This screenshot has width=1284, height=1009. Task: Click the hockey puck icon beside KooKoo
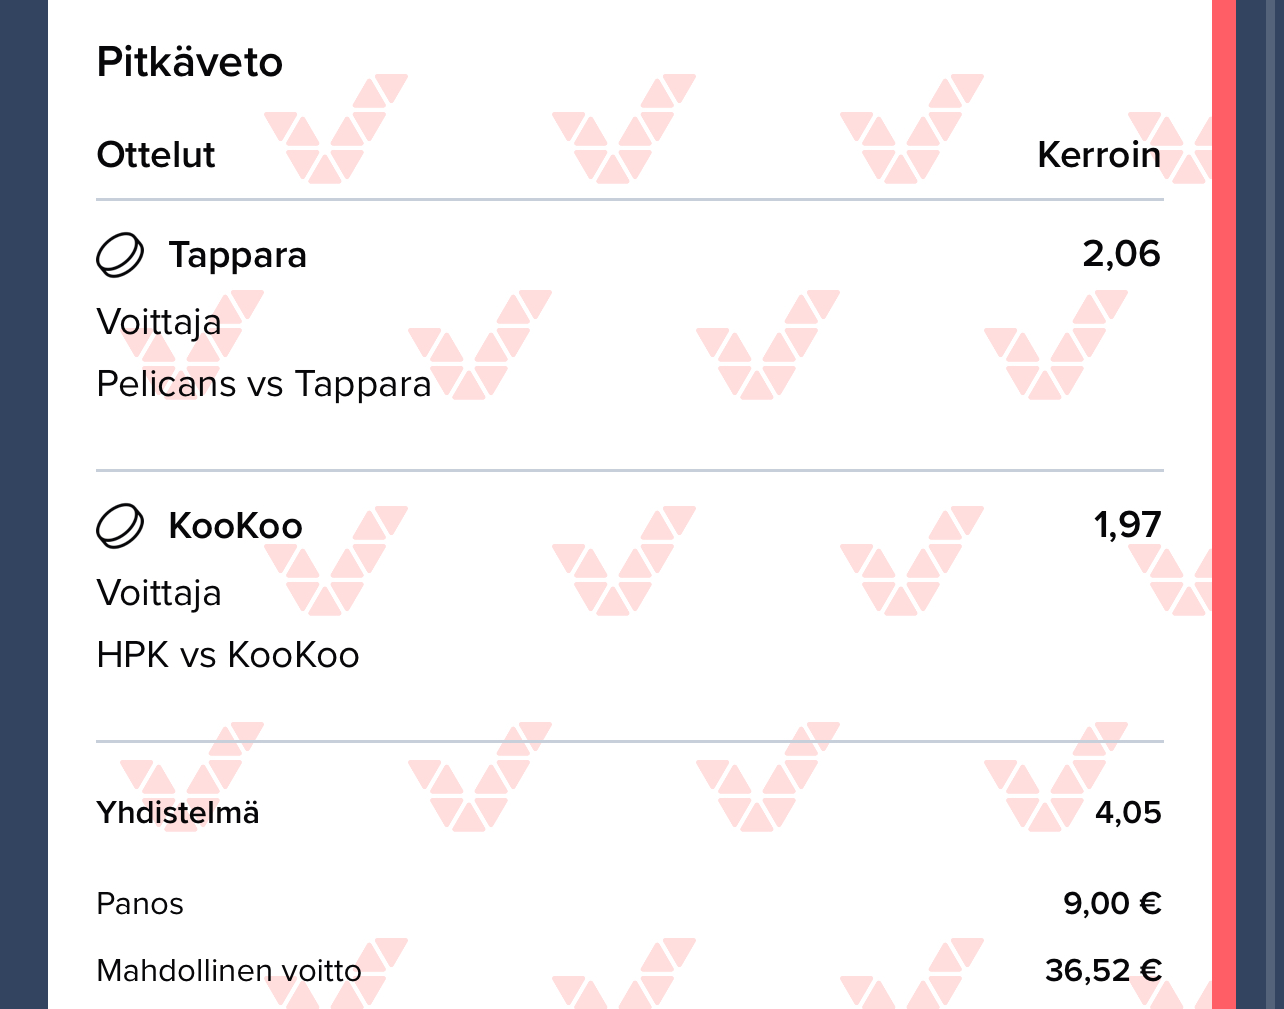click(x=120, y=526)
